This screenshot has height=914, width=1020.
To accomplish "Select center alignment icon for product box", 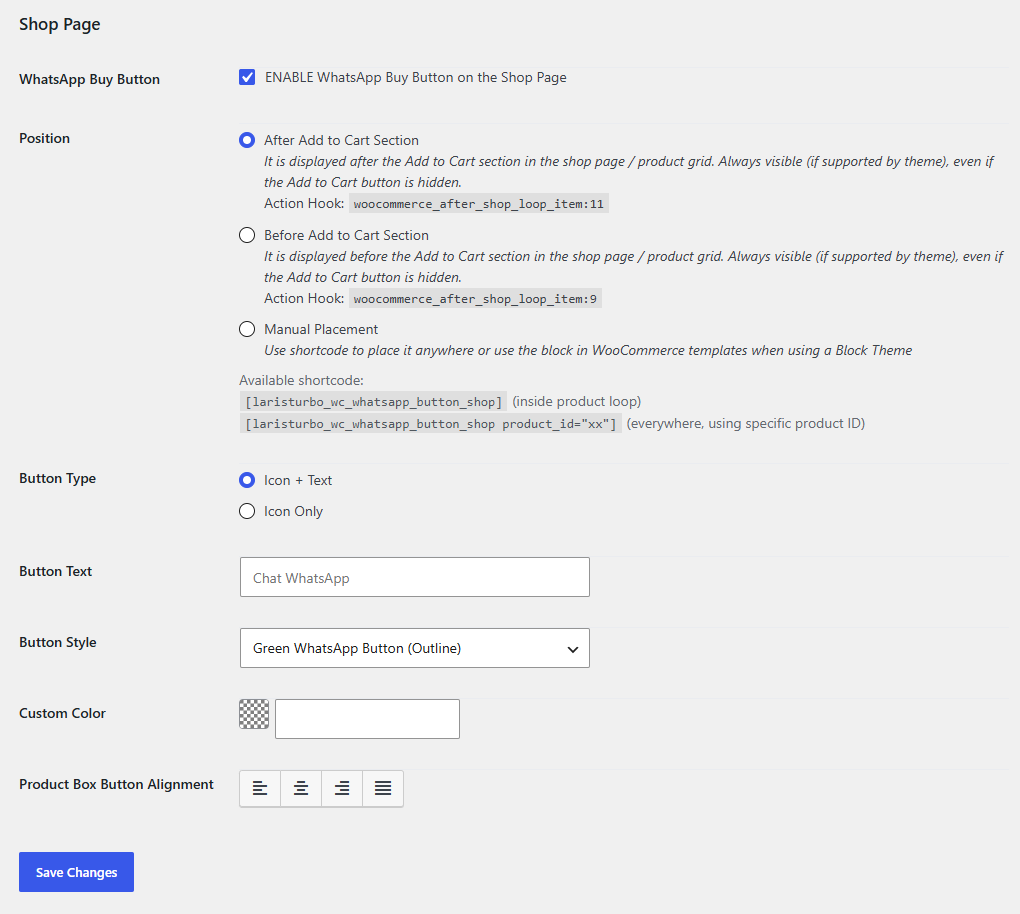I will click(x=301, y=788).
